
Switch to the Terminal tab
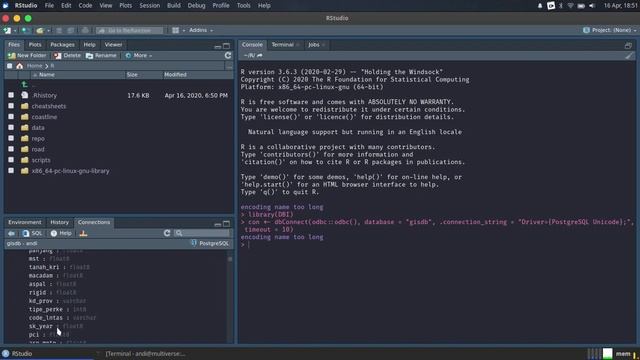[x=282, y=45]
